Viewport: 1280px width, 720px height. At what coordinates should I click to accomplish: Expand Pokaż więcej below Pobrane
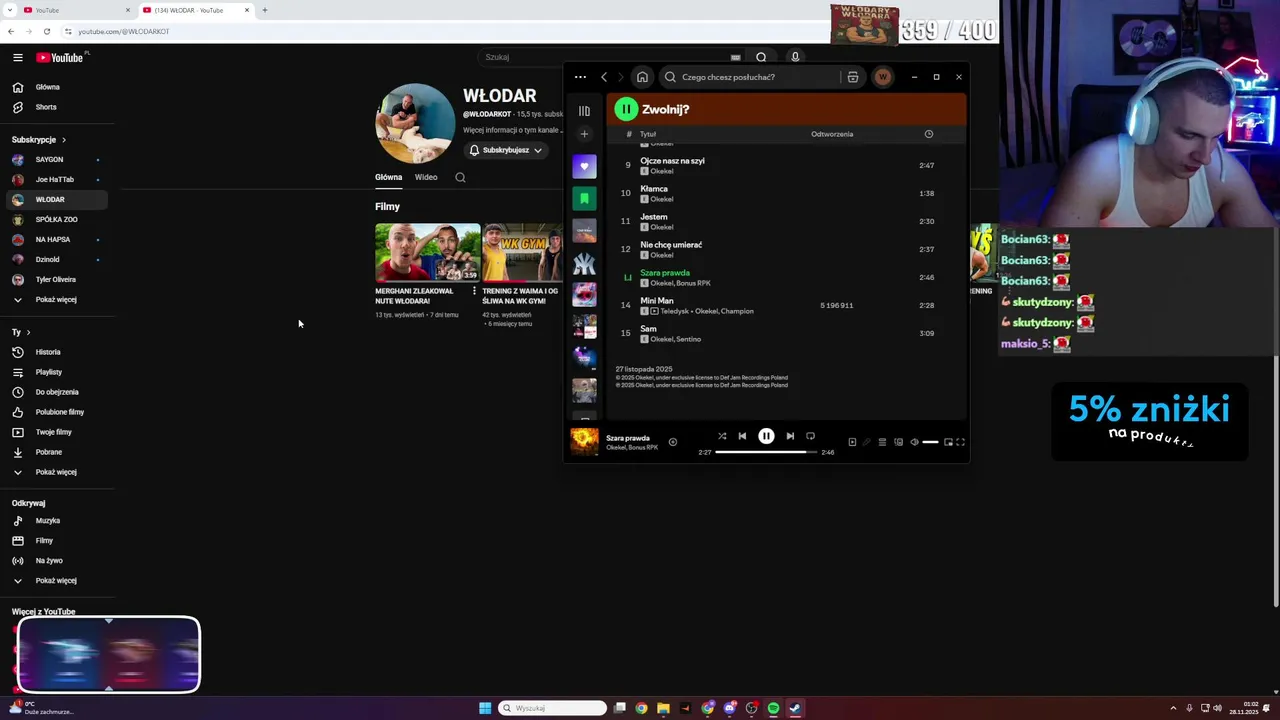[x=56, y=472]
